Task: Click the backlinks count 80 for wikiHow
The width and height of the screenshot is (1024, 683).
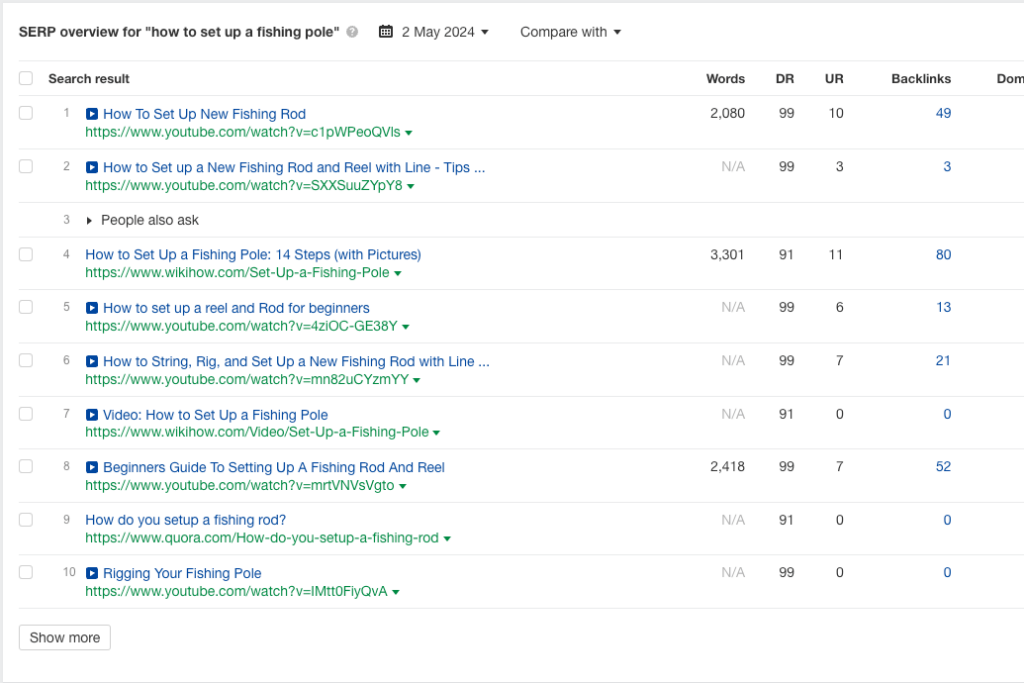Action: 943,255
